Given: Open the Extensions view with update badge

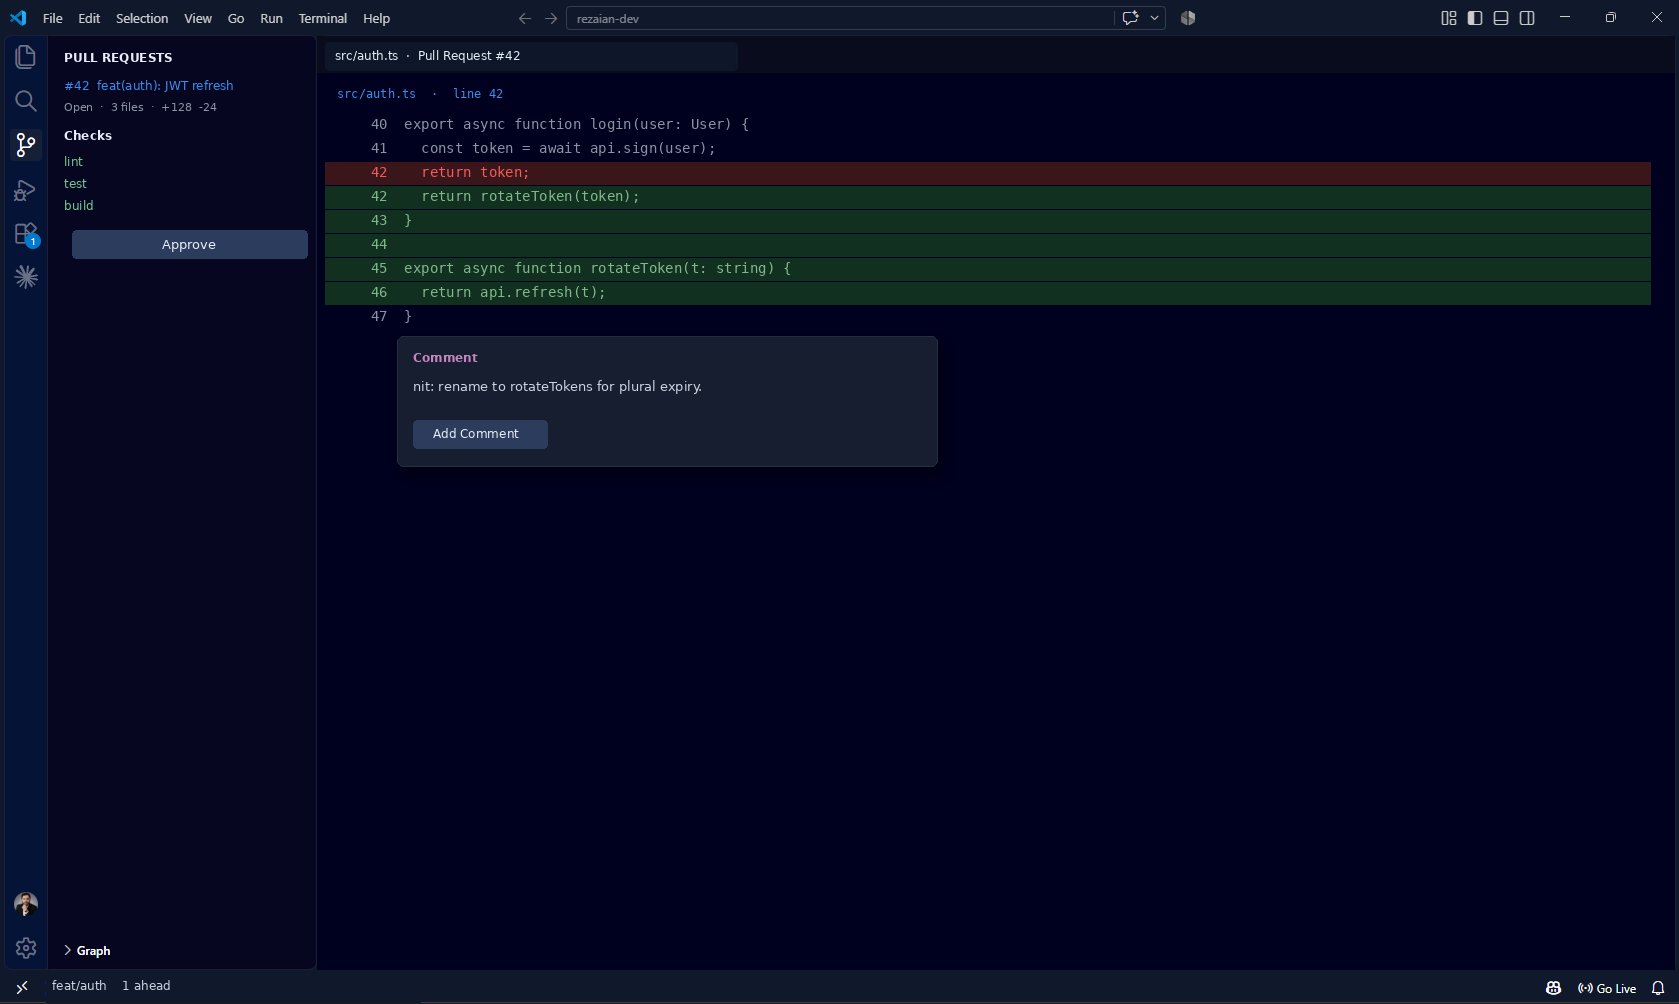Looking at the screenshot, I should pos(26,234).
